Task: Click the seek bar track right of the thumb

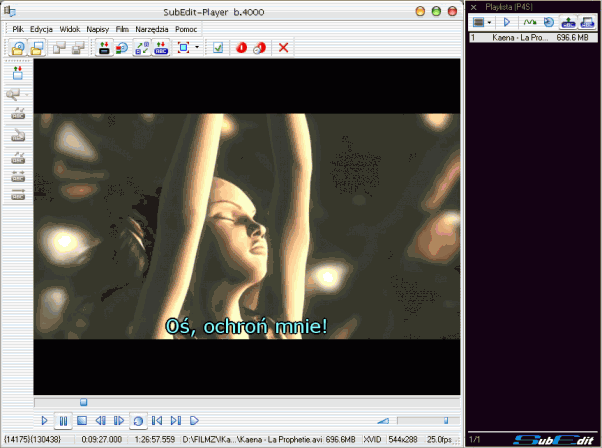Action: (x=273, y=402)
